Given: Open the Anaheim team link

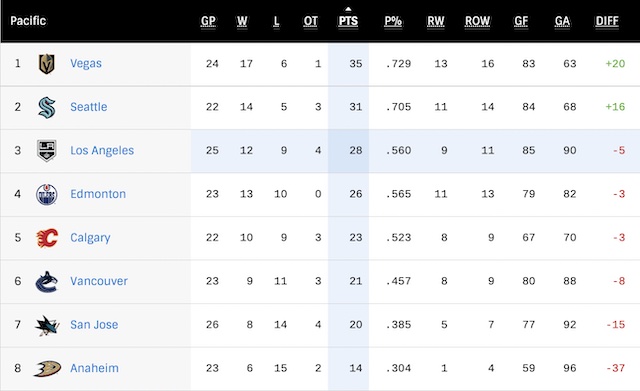Looking at the screenshot, I should click(94, 368).
